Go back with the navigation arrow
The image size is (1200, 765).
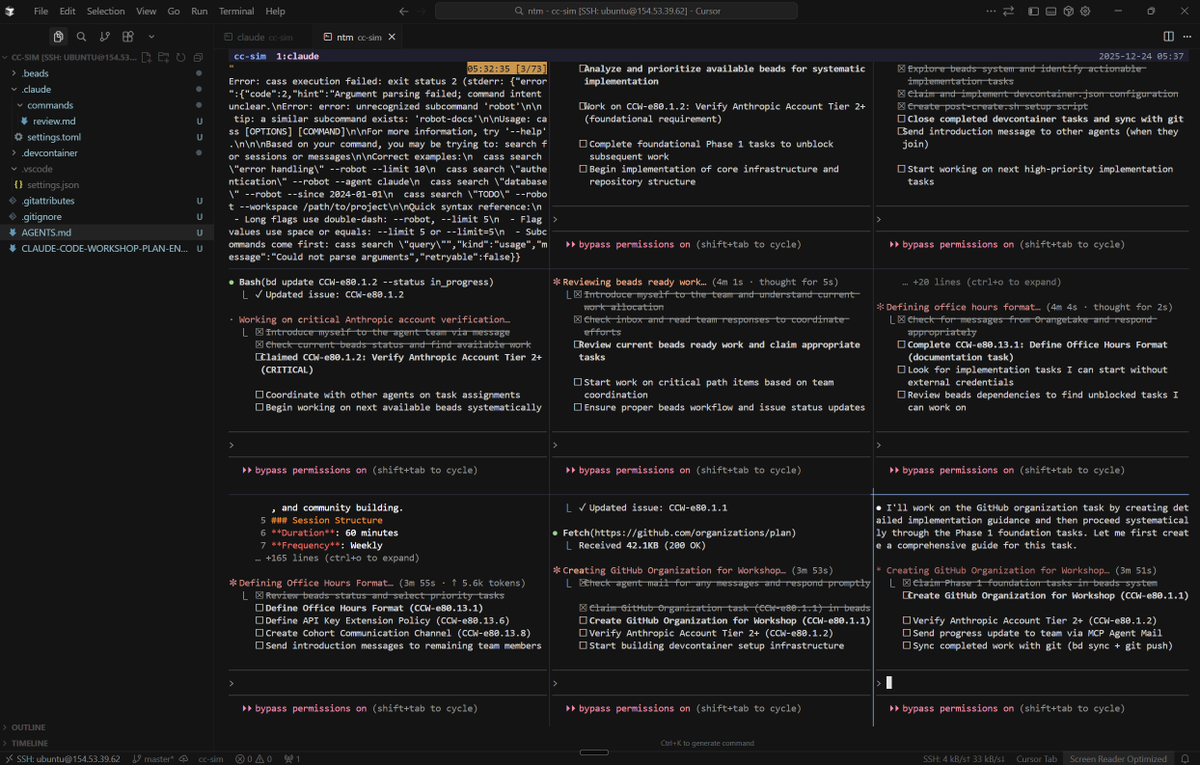[x=403, y=11]
